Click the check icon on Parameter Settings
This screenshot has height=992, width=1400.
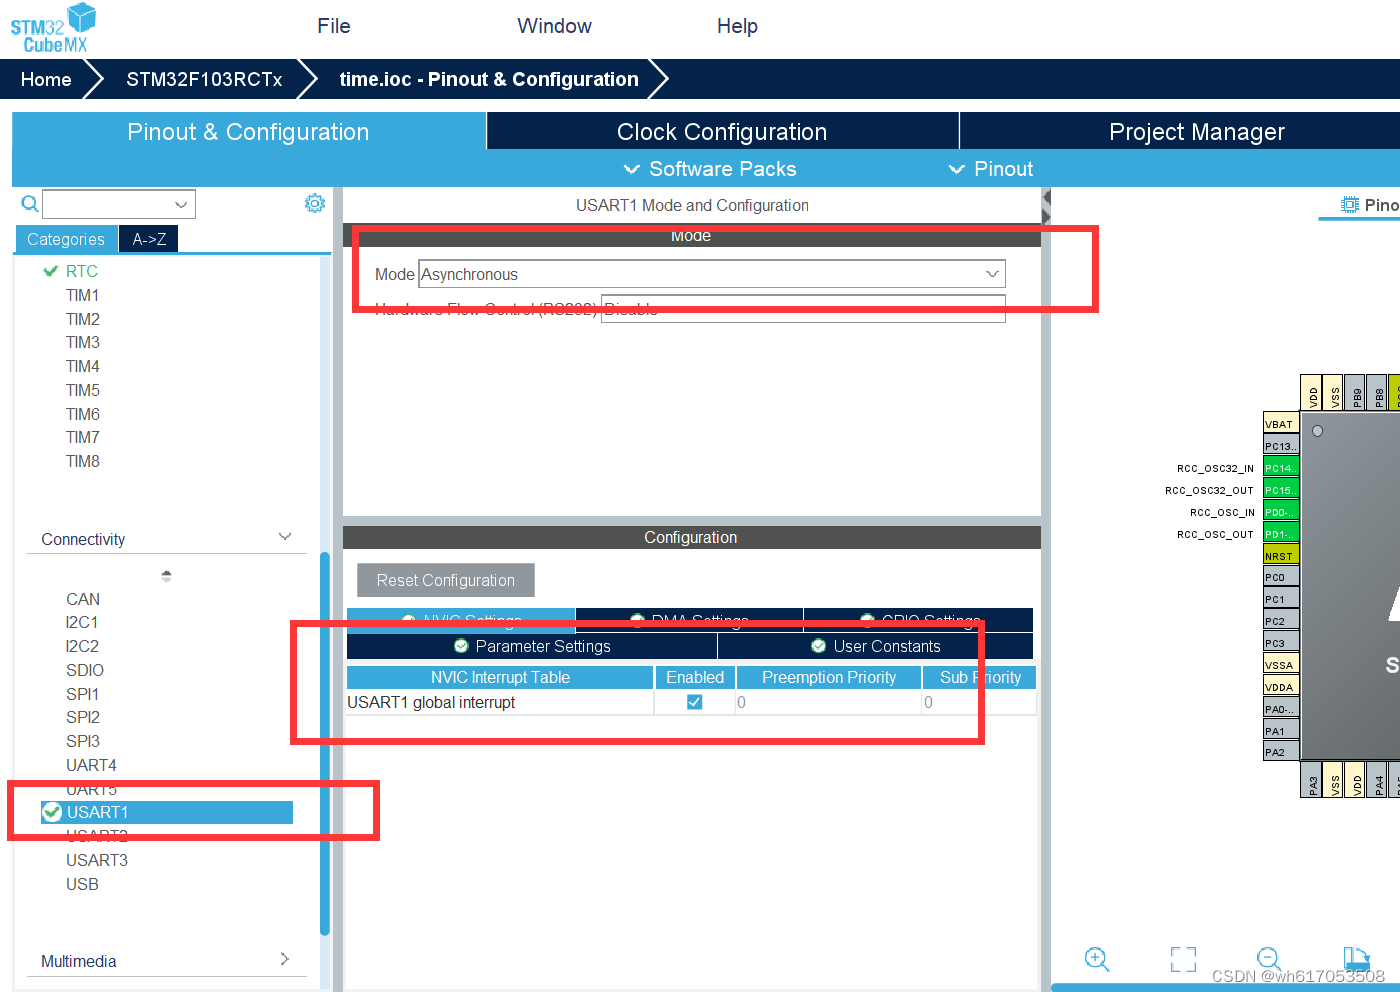pyautogui.click(x=461, y=646)
